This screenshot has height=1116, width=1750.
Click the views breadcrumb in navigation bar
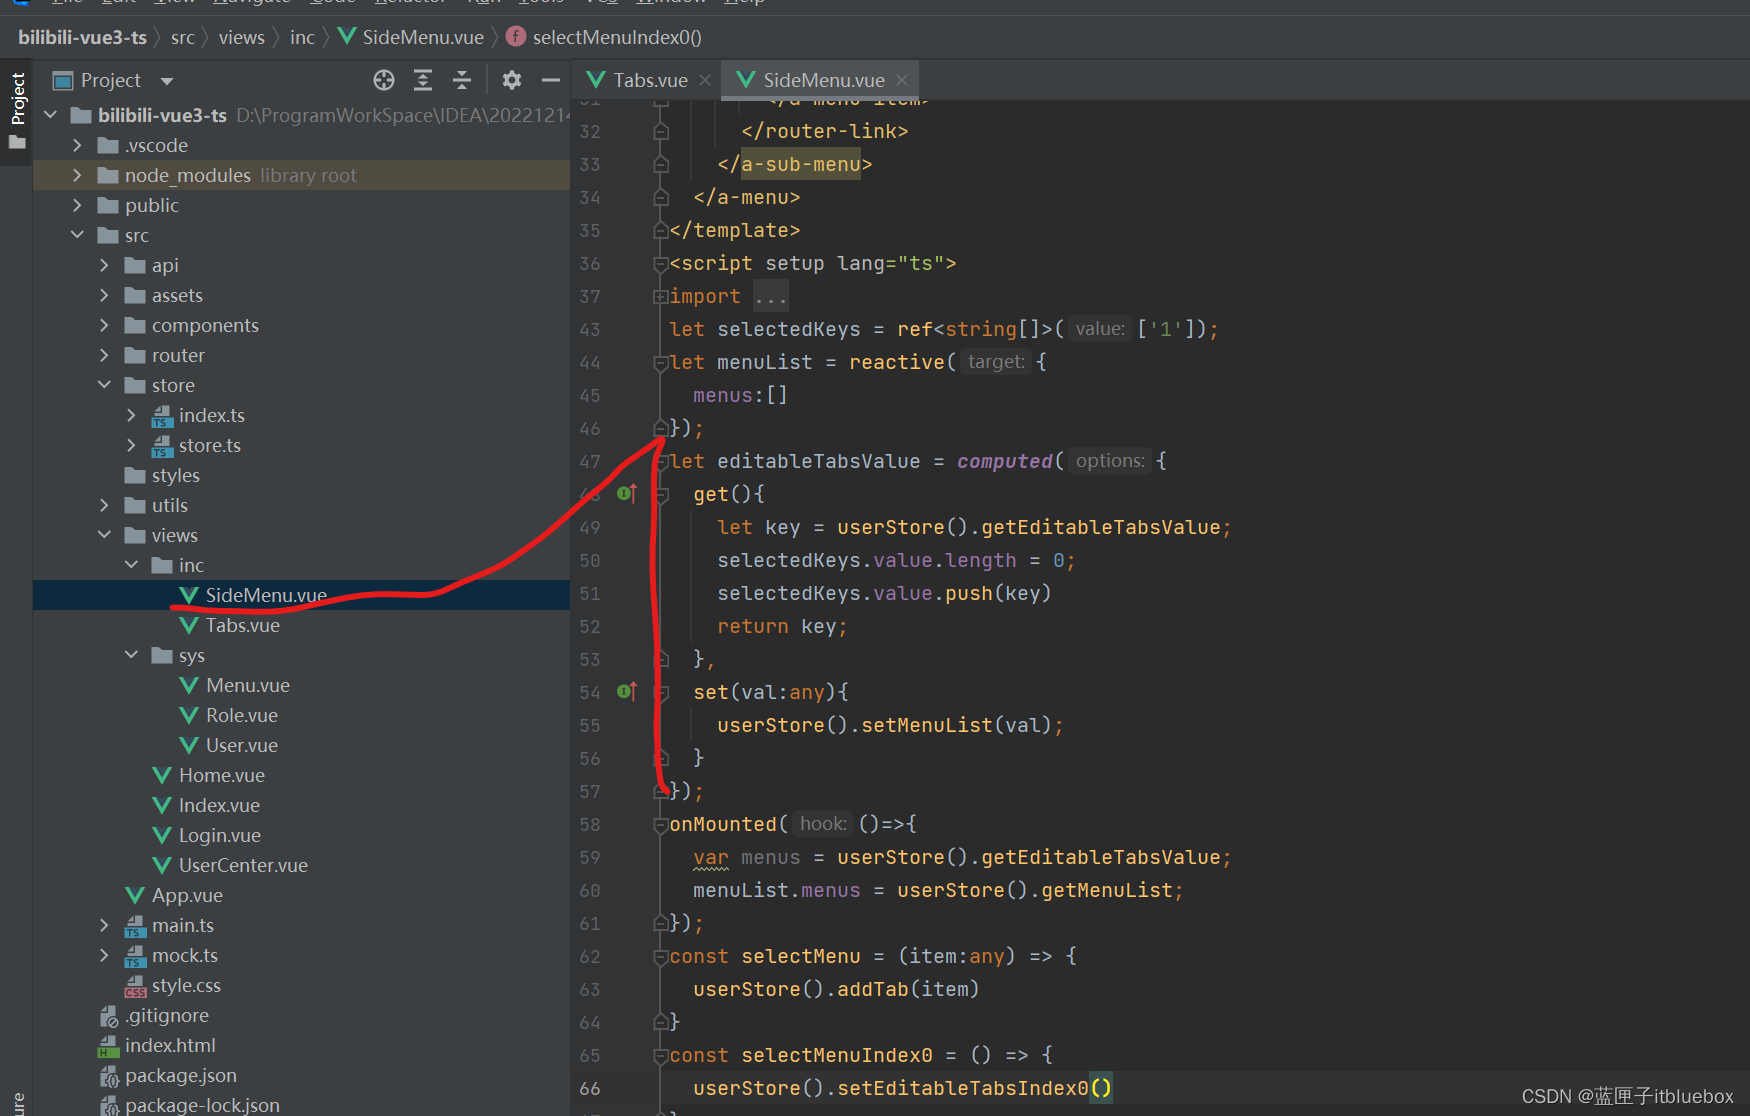tap(241, 38)
